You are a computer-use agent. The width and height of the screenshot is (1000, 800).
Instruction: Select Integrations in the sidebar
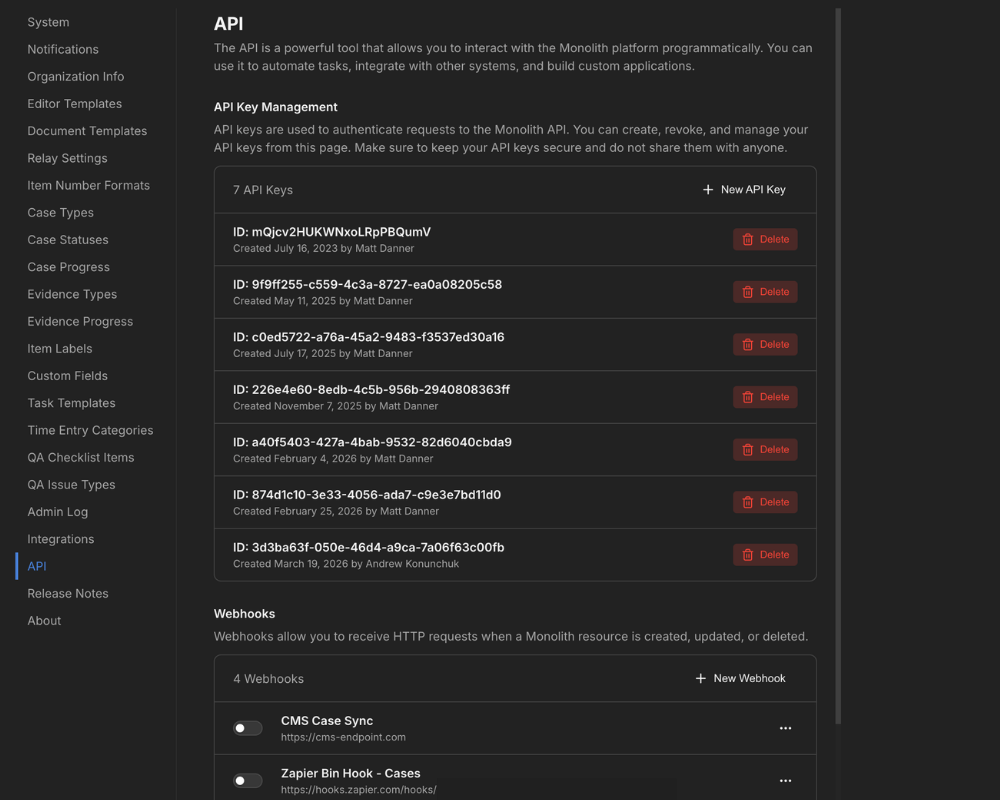(x=60, y=539)
